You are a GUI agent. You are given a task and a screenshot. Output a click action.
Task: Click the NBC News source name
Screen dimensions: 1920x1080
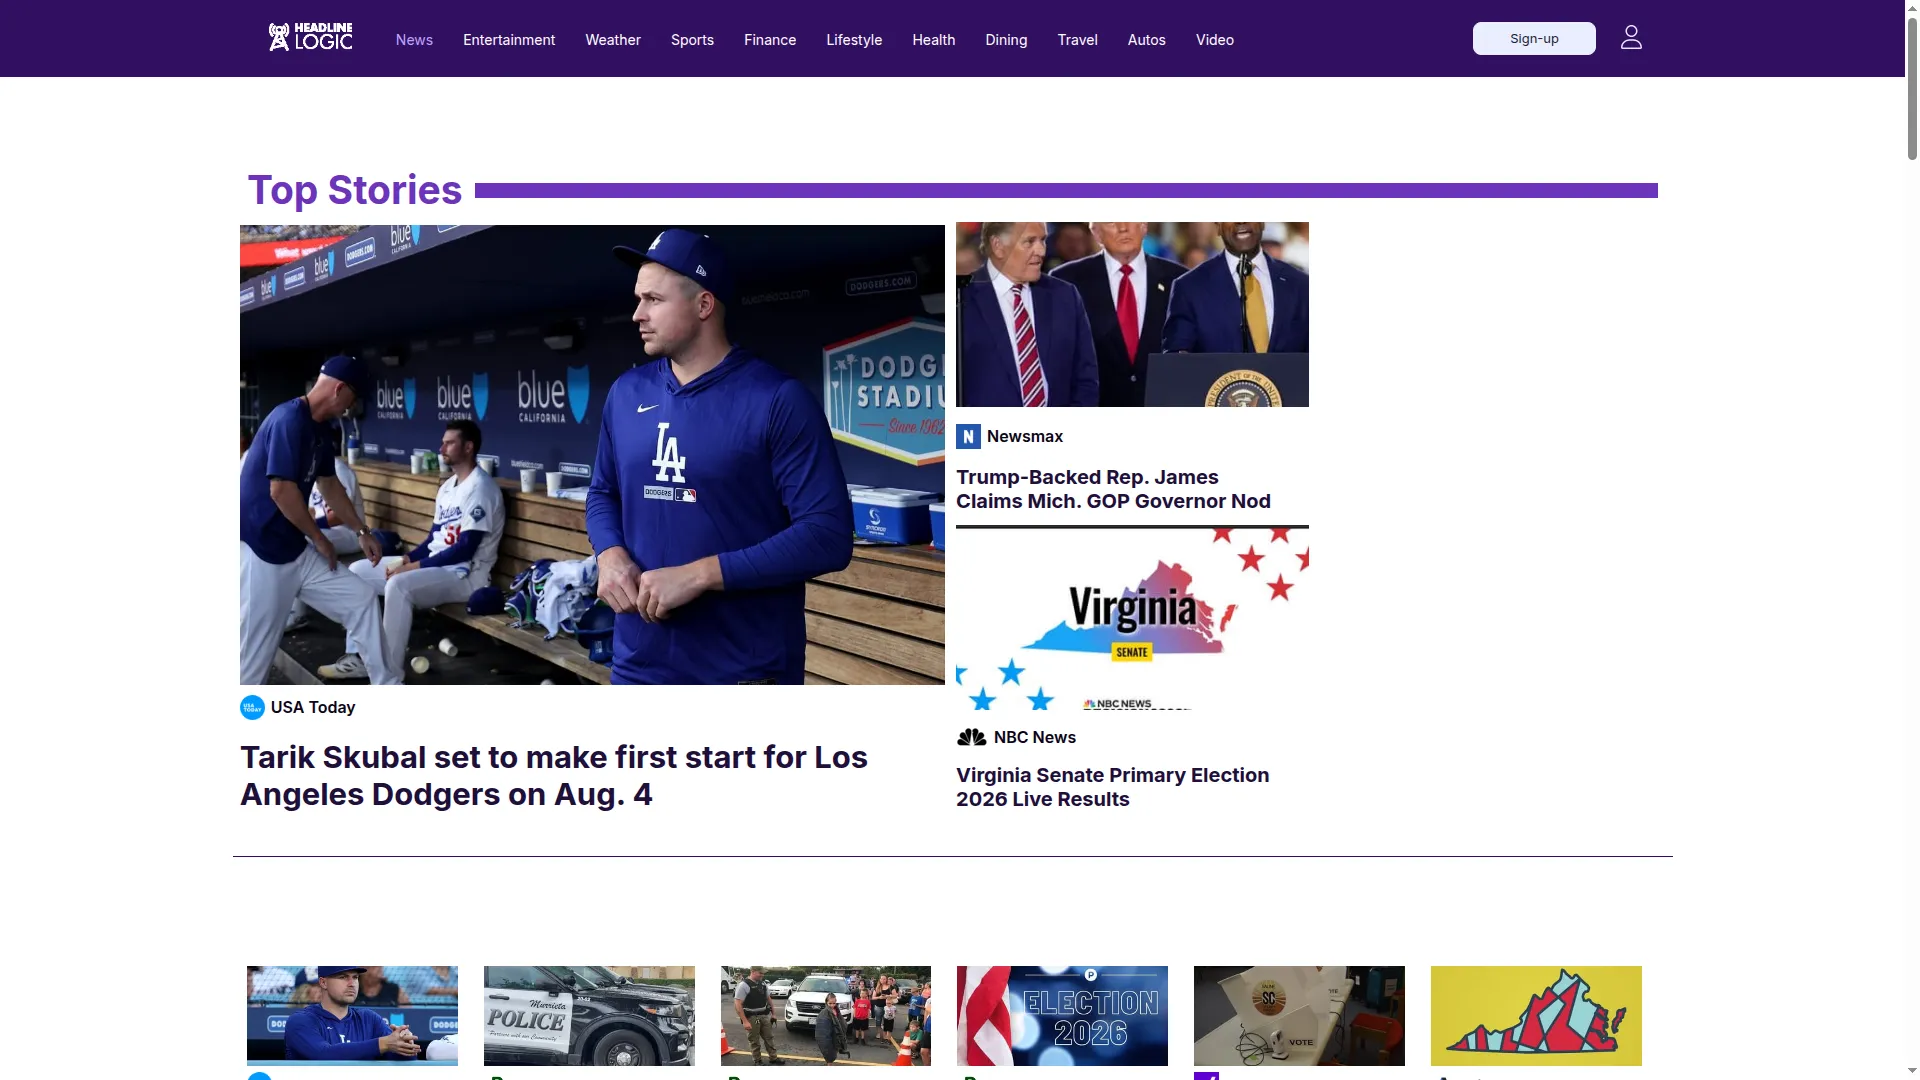click(x=1035, y=738)
